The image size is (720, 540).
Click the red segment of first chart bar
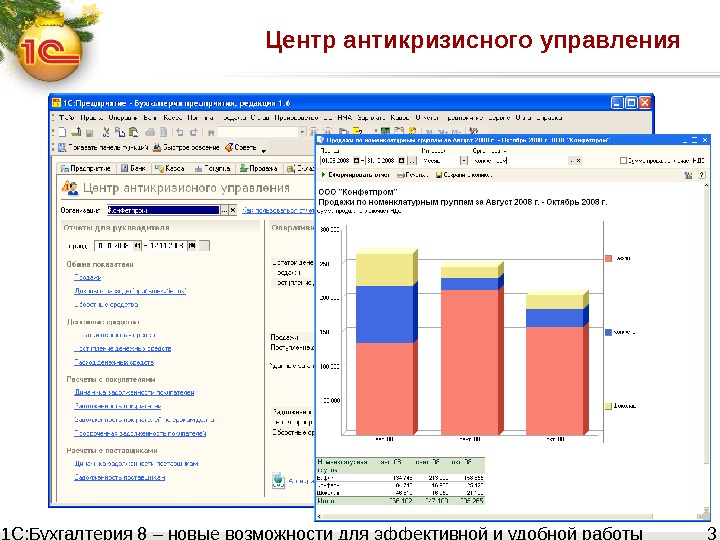[385, 388]
